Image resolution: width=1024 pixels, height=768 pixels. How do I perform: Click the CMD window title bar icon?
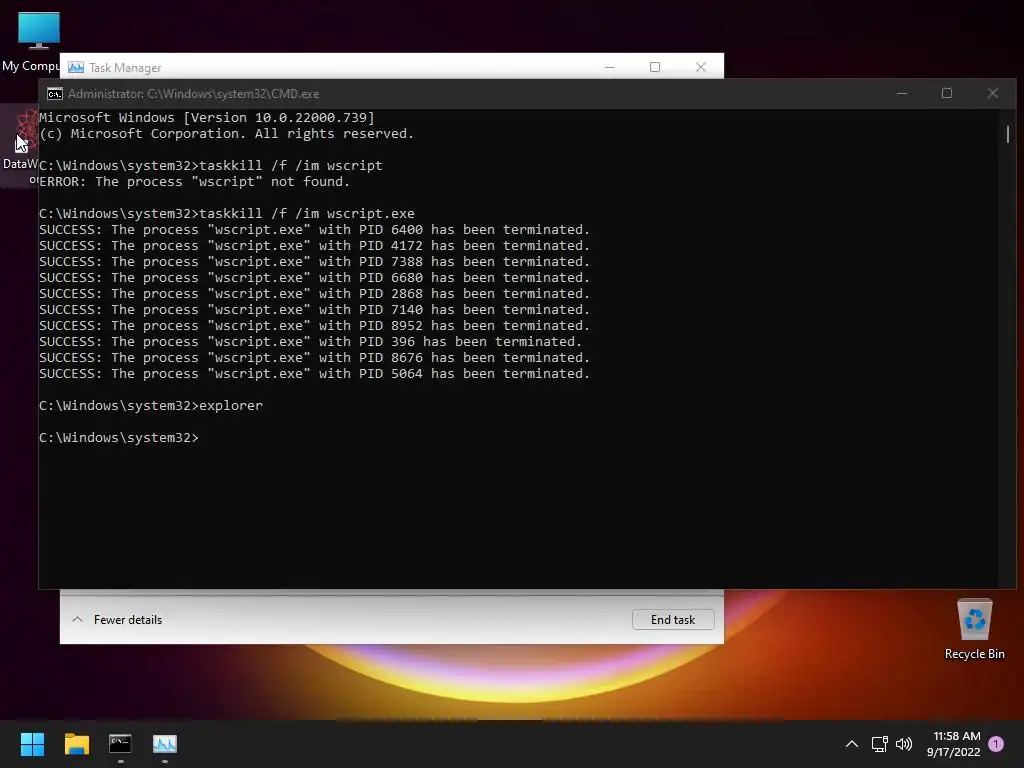55,94
